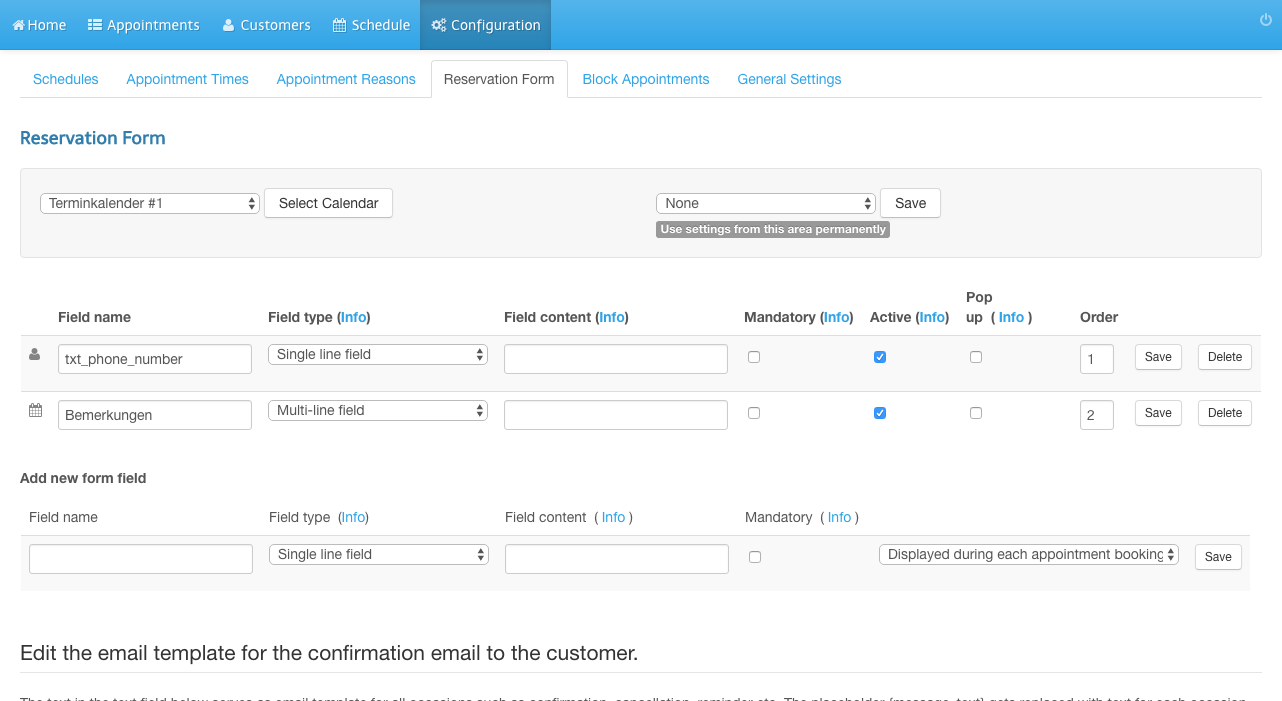Open the Schedule menu

[x=371, y=25]
